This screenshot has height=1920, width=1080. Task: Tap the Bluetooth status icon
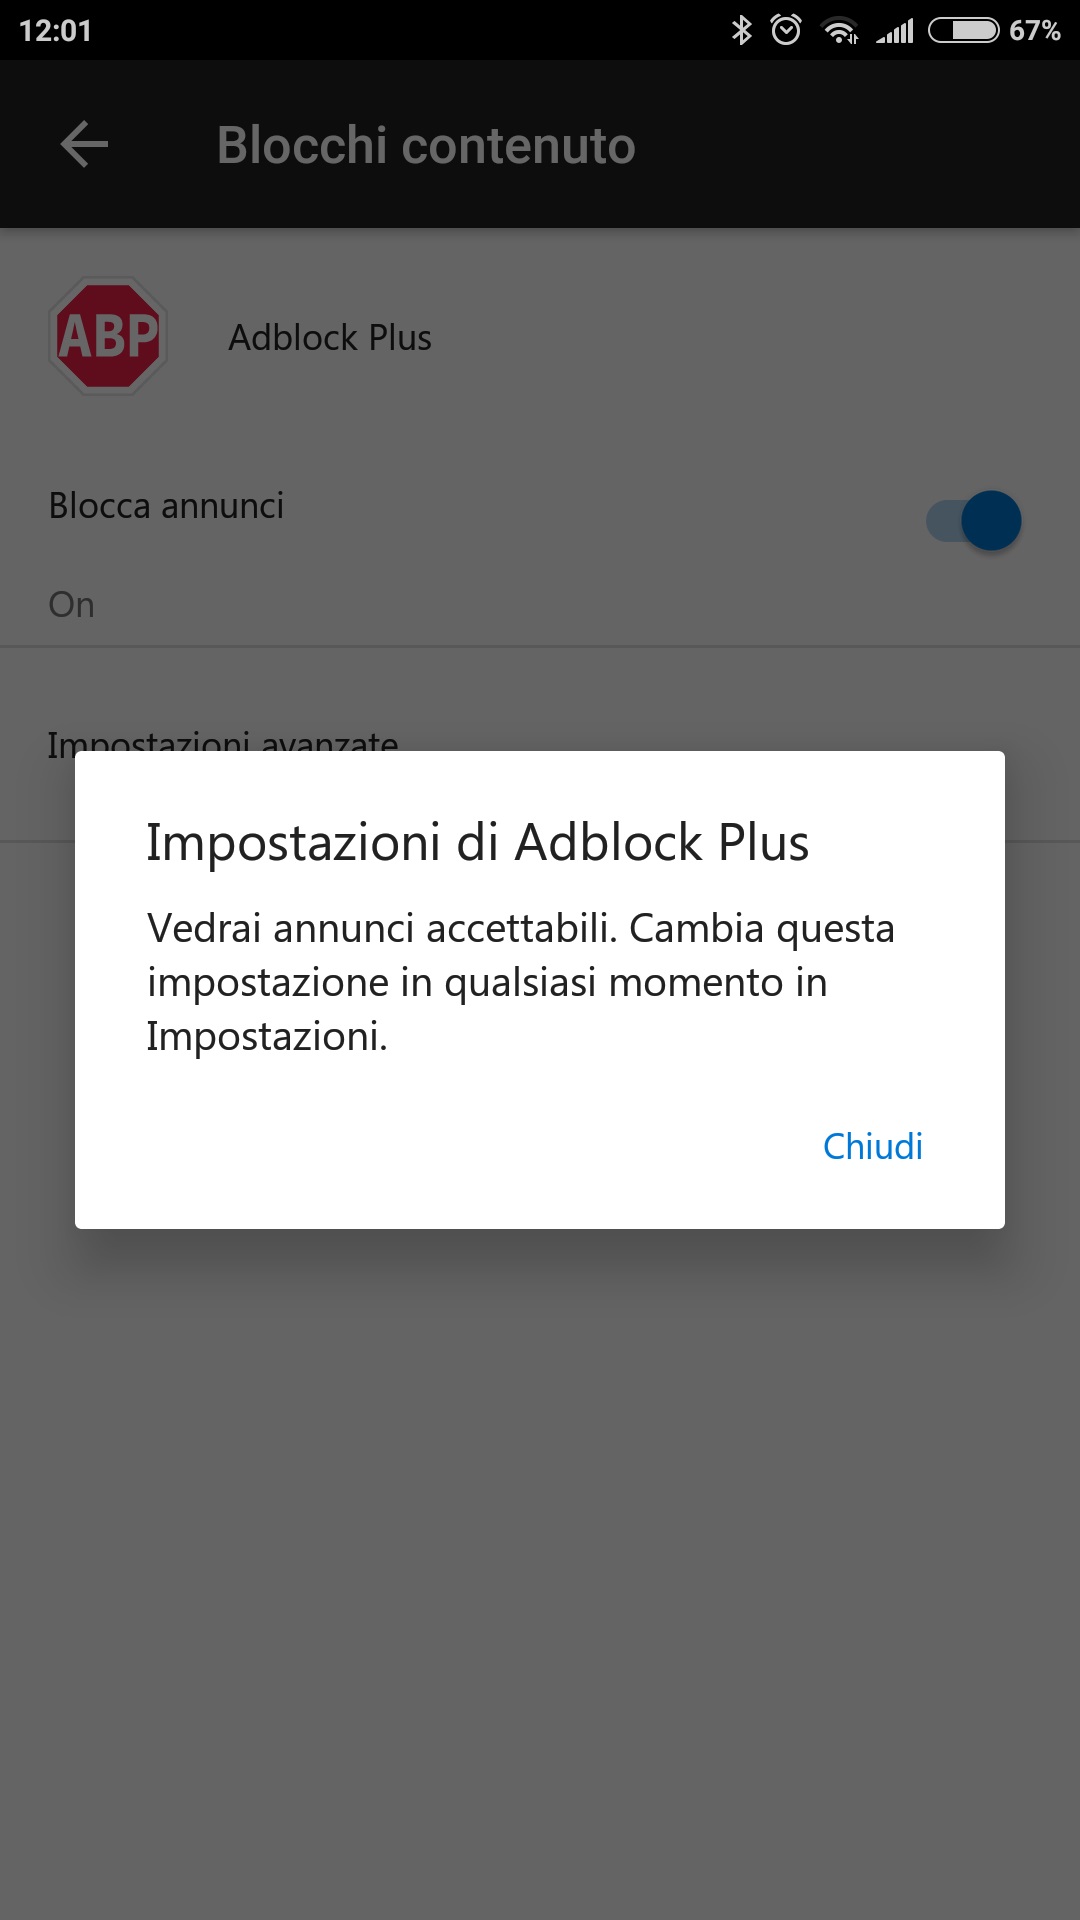pyautogui.click(x=741, y=30)
